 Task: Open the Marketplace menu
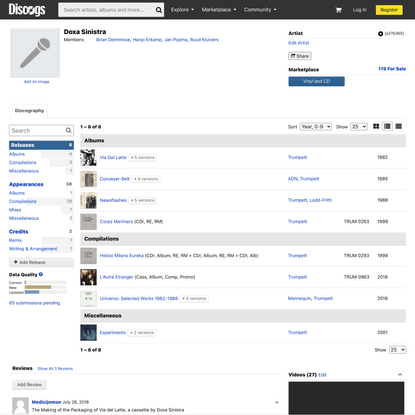point(219,10)
